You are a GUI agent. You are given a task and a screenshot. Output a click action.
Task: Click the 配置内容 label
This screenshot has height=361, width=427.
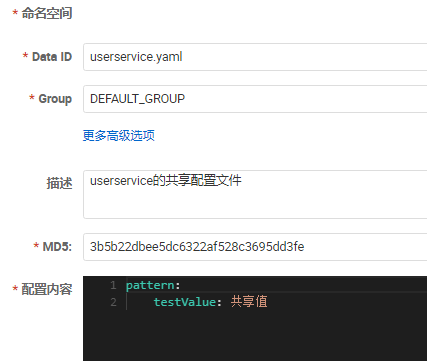pyautogui.click(x=47, y=289)
